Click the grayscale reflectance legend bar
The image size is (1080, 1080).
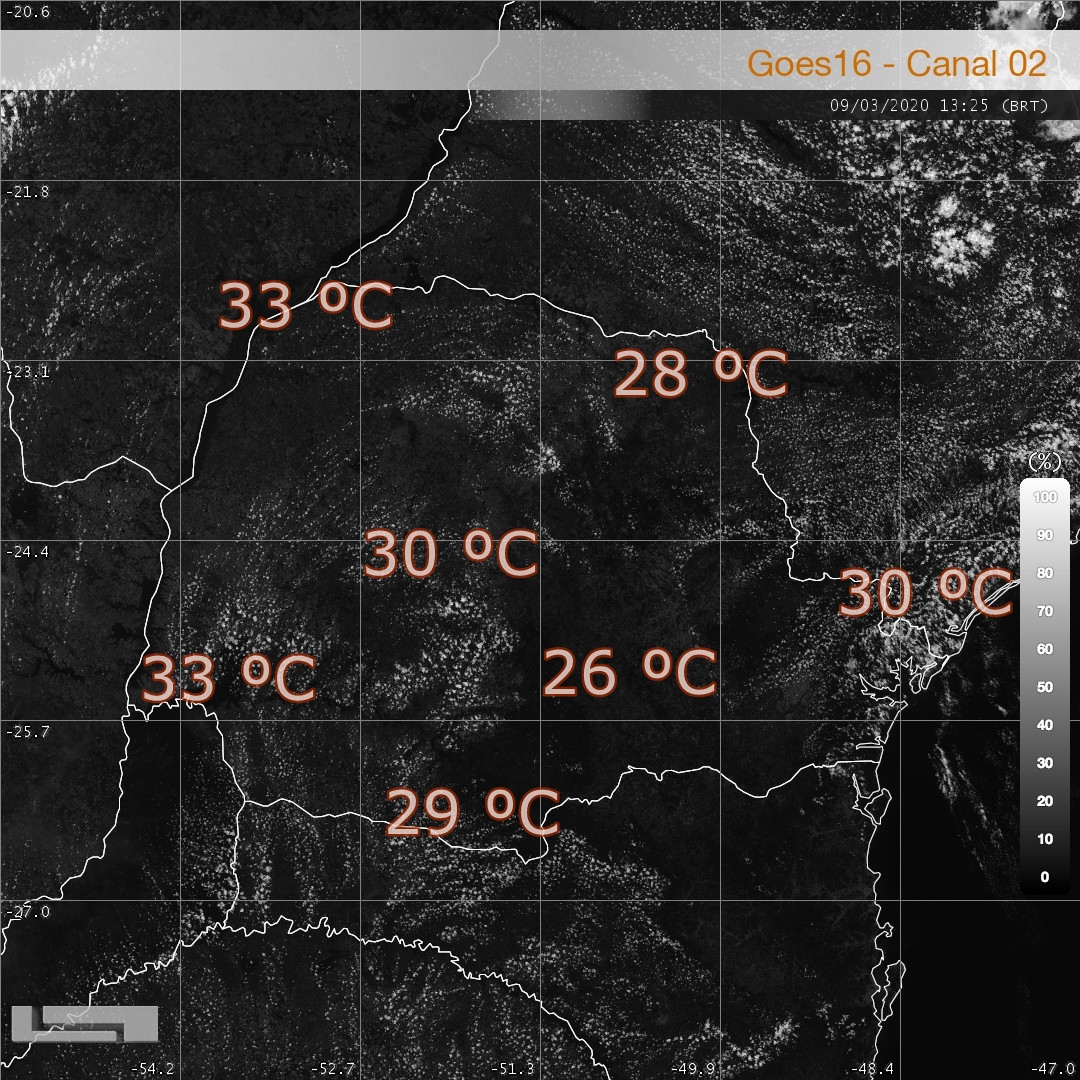[1044, 687]
